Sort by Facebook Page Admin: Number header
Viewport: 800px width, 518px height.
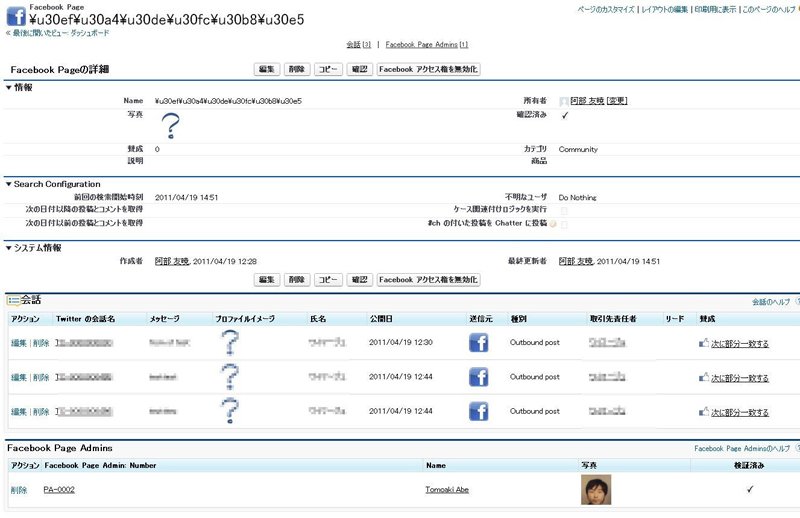click(x=101, y=465)
